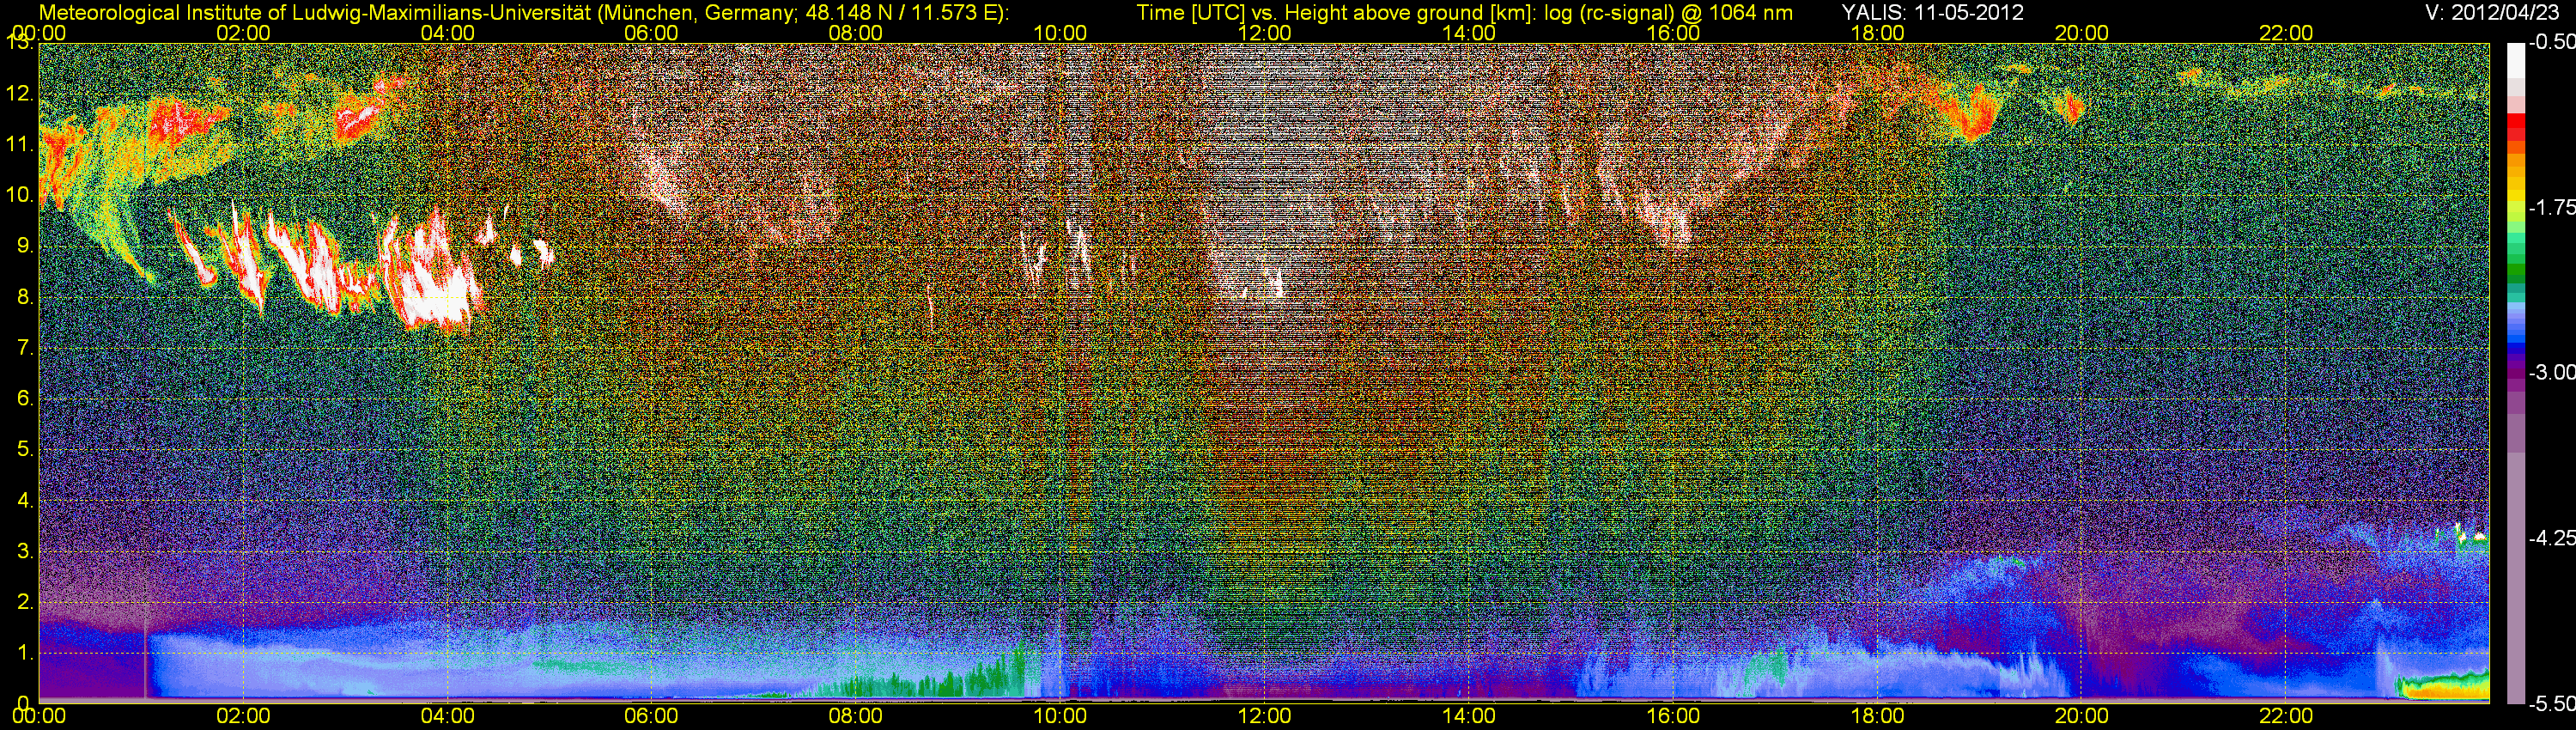Click the 8 km height axis label
Screen dimensions: 2576x730
tap(25, 297)
